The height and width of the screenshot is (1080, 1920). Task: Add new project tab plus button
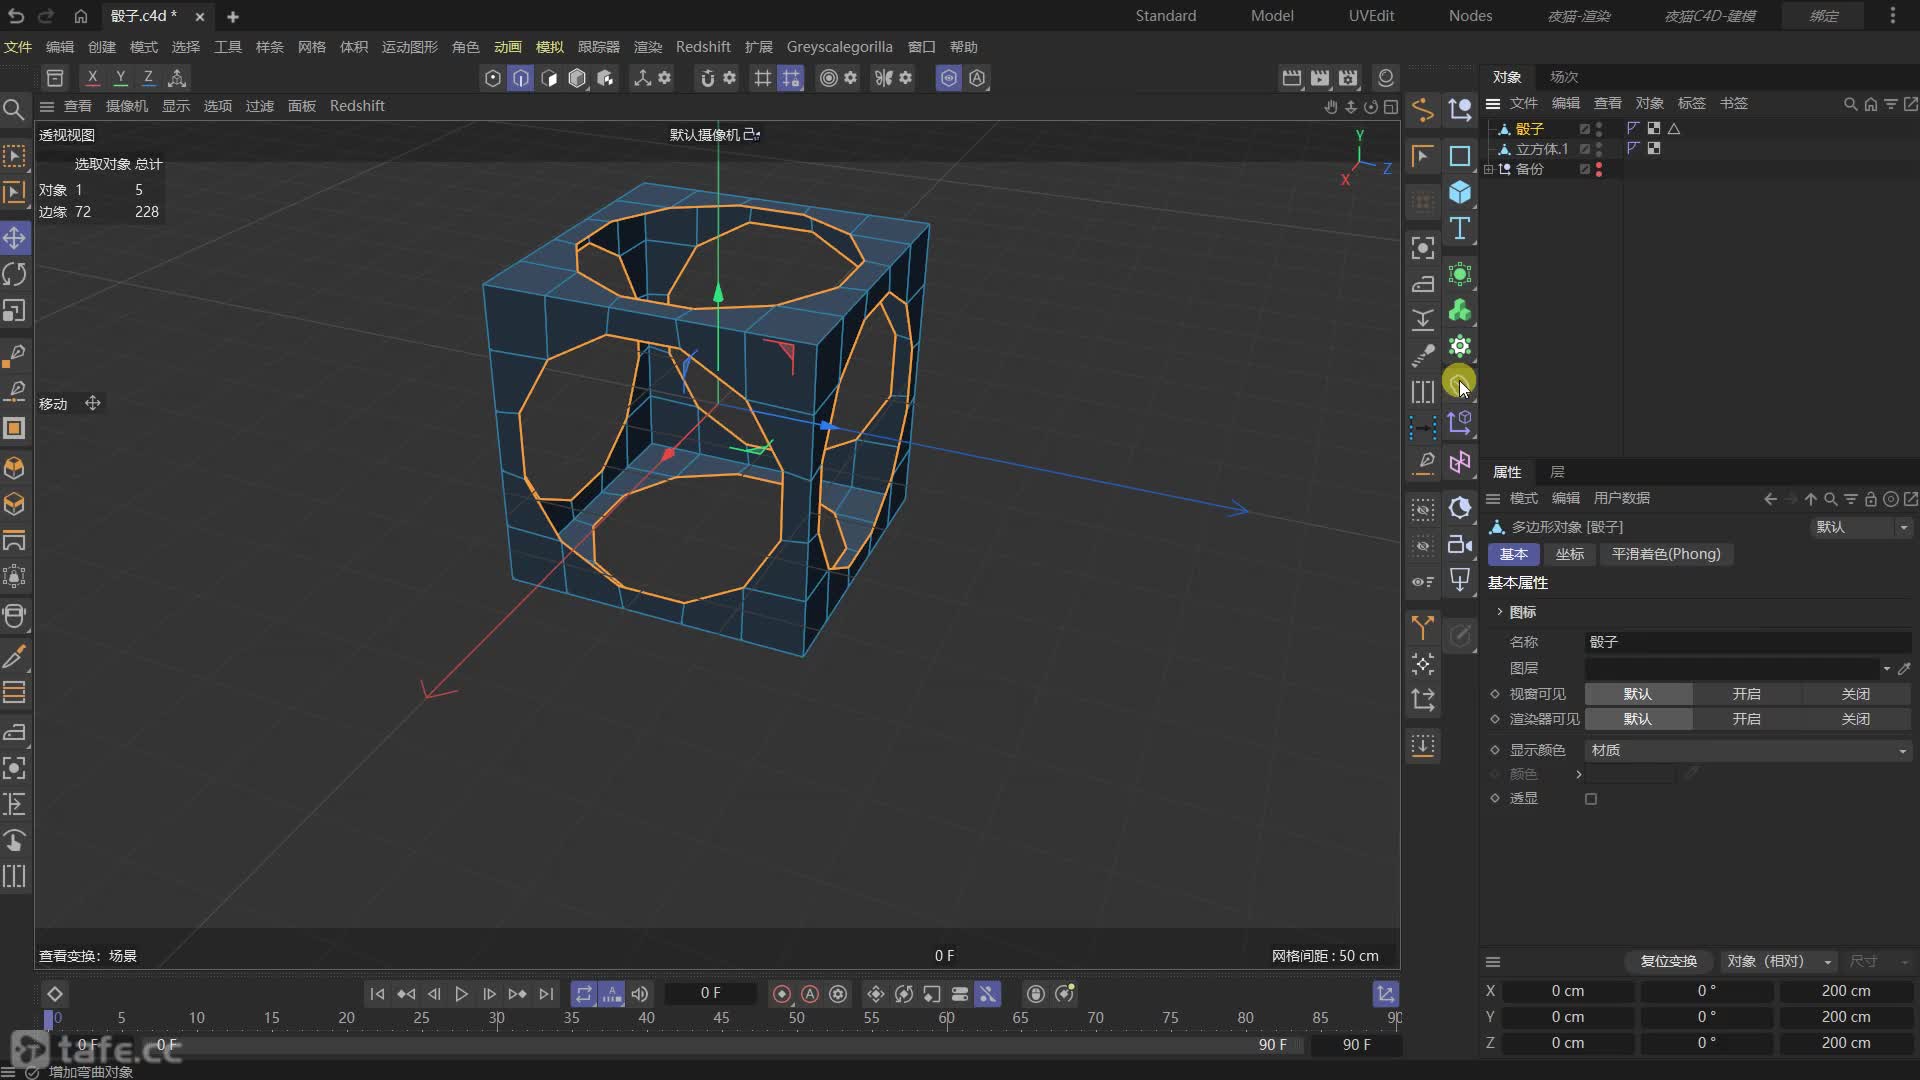point(233,16)
